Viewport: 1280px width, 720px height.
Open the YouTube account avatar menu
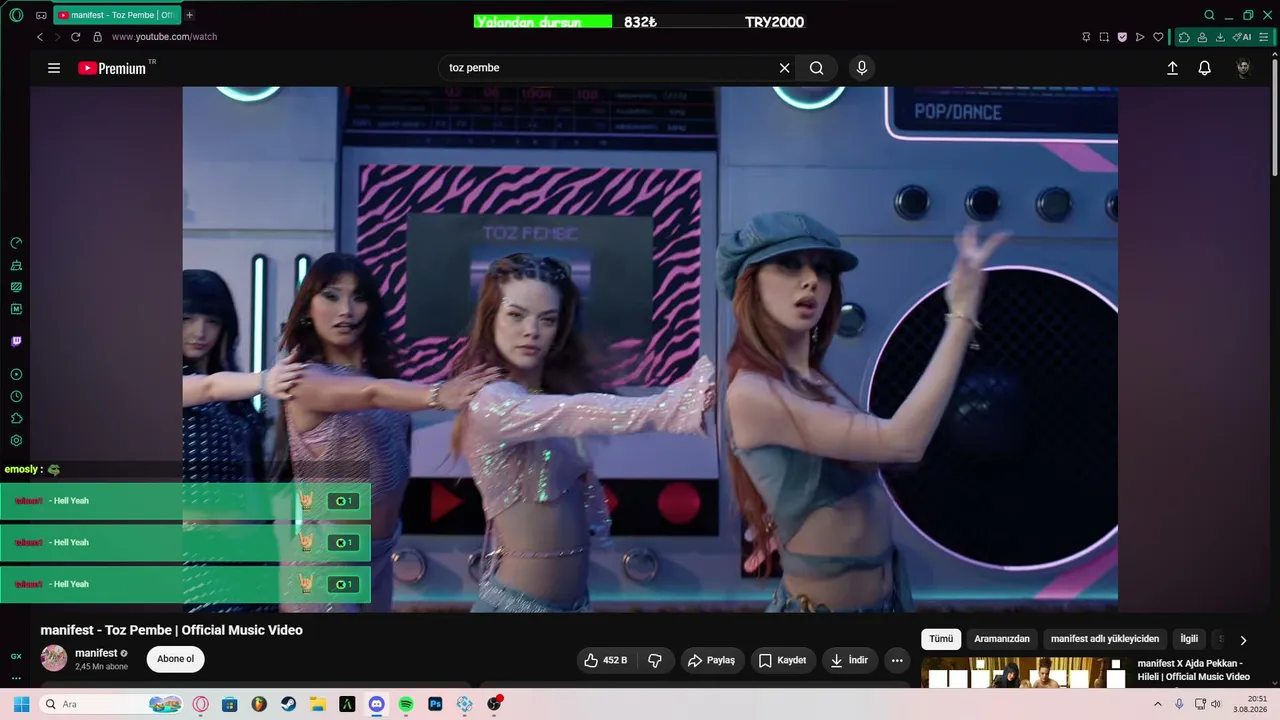1243,68
